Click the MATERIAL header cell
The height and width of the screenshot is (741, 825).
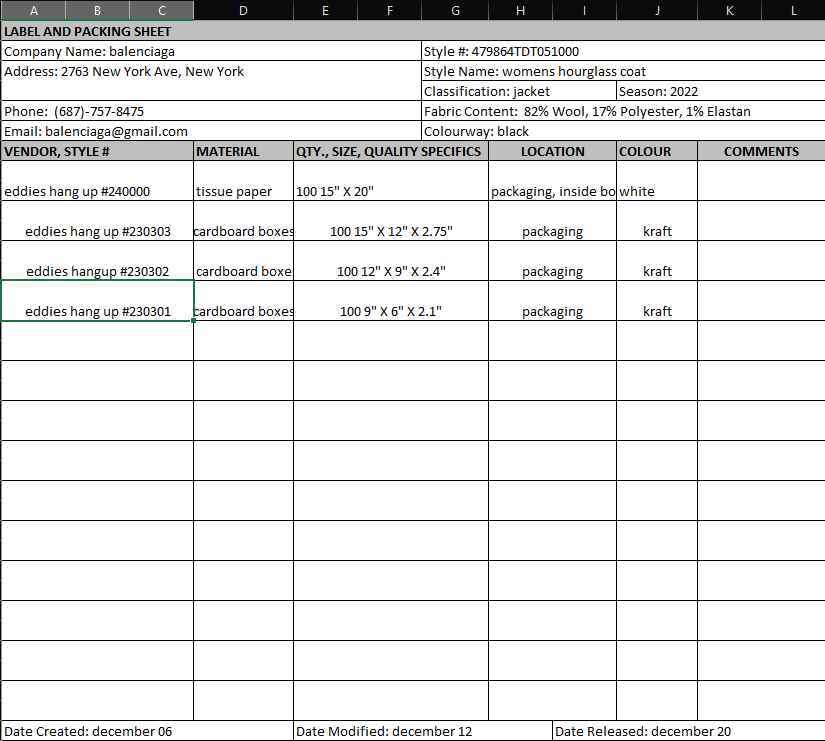244,151
